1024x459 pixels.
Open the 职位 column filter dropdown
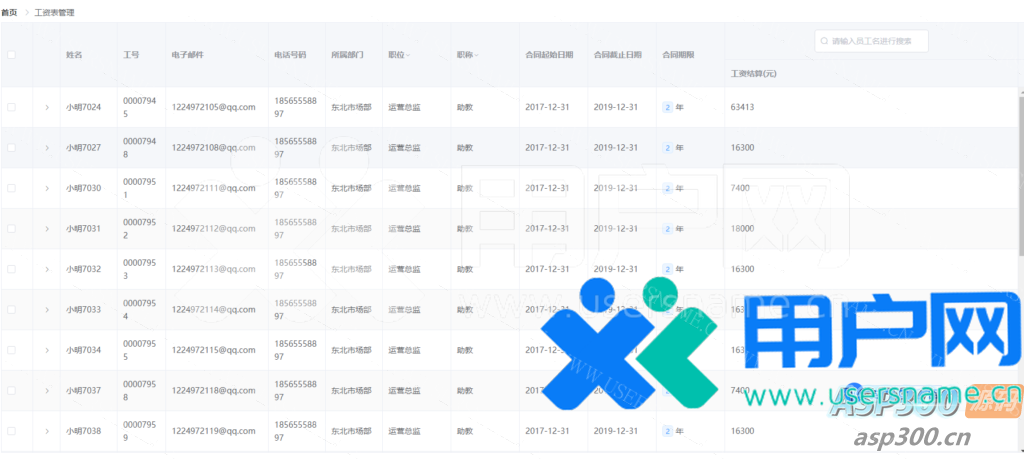tap(408, 55)
